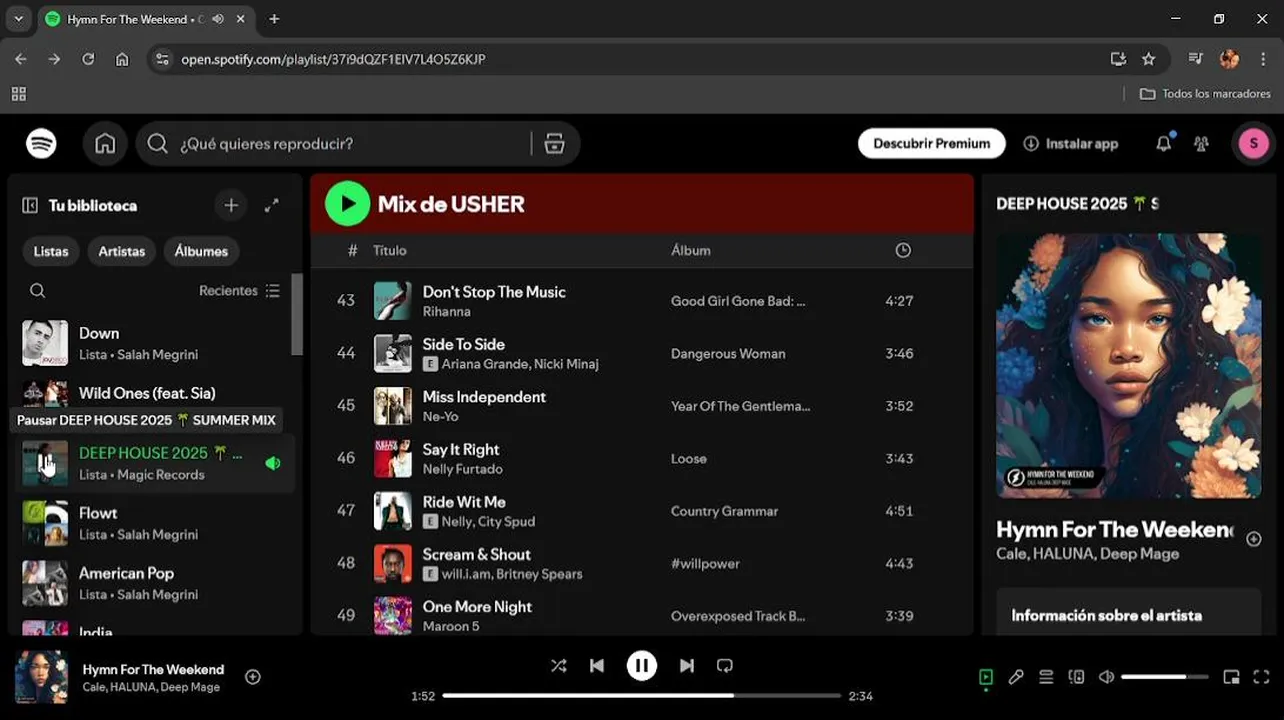This screenshot has height=720, width=1284.
Task: Open the Browse box icon beside search
Action: coord(554,144)
